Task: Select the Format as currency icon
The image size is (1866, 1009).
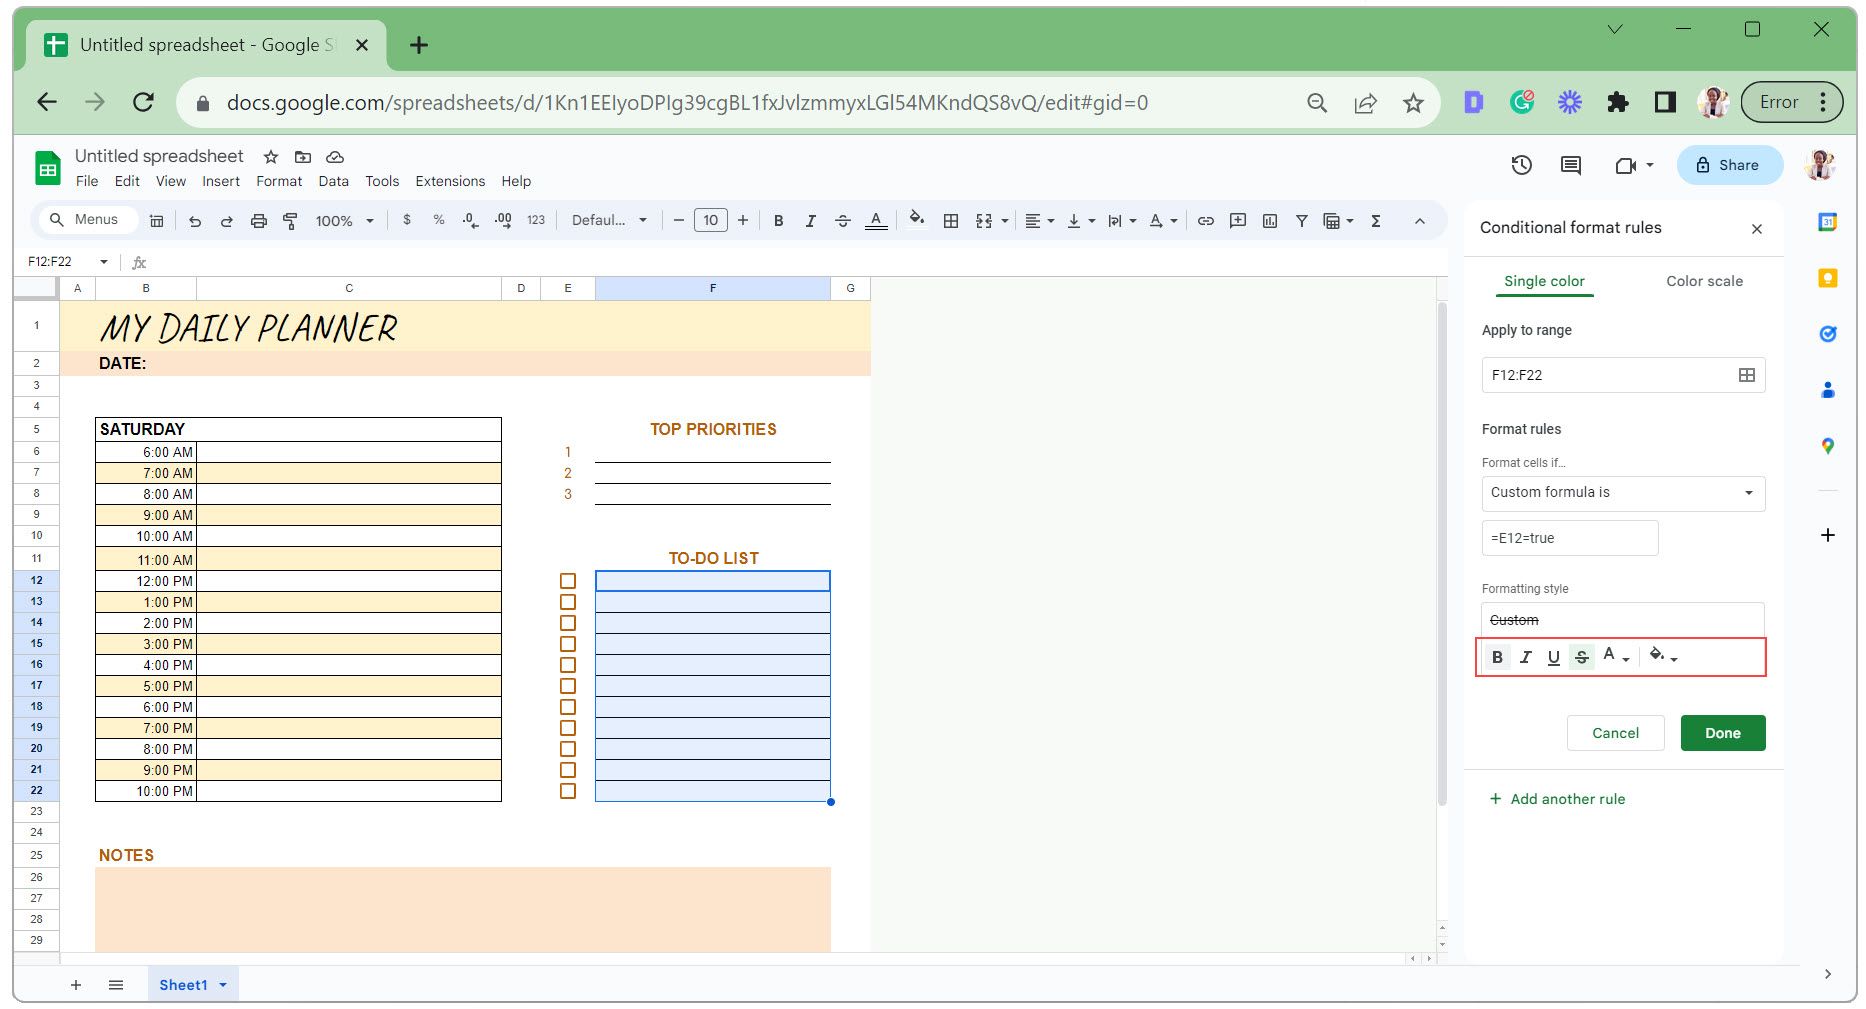Action: (x=406, y=220)
